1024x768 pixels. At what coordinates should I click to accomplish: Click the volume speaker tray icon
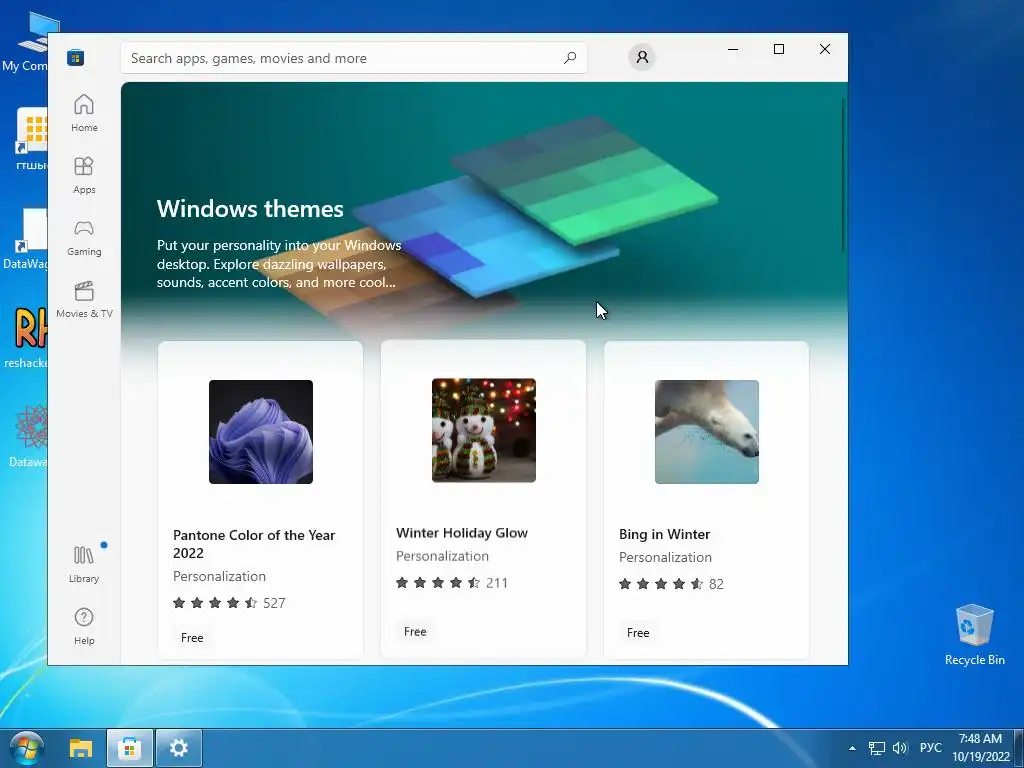pos(900,748)
